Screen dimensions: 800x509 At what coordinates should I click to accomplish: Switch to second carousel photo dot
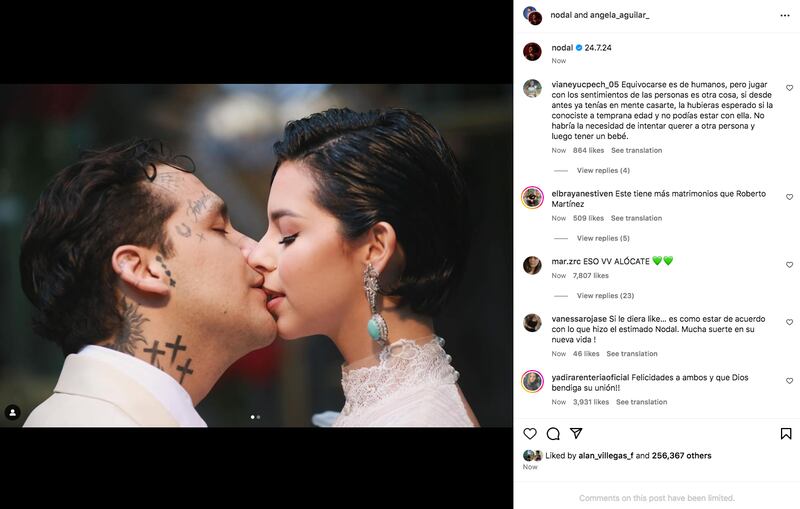pos(259,417)
